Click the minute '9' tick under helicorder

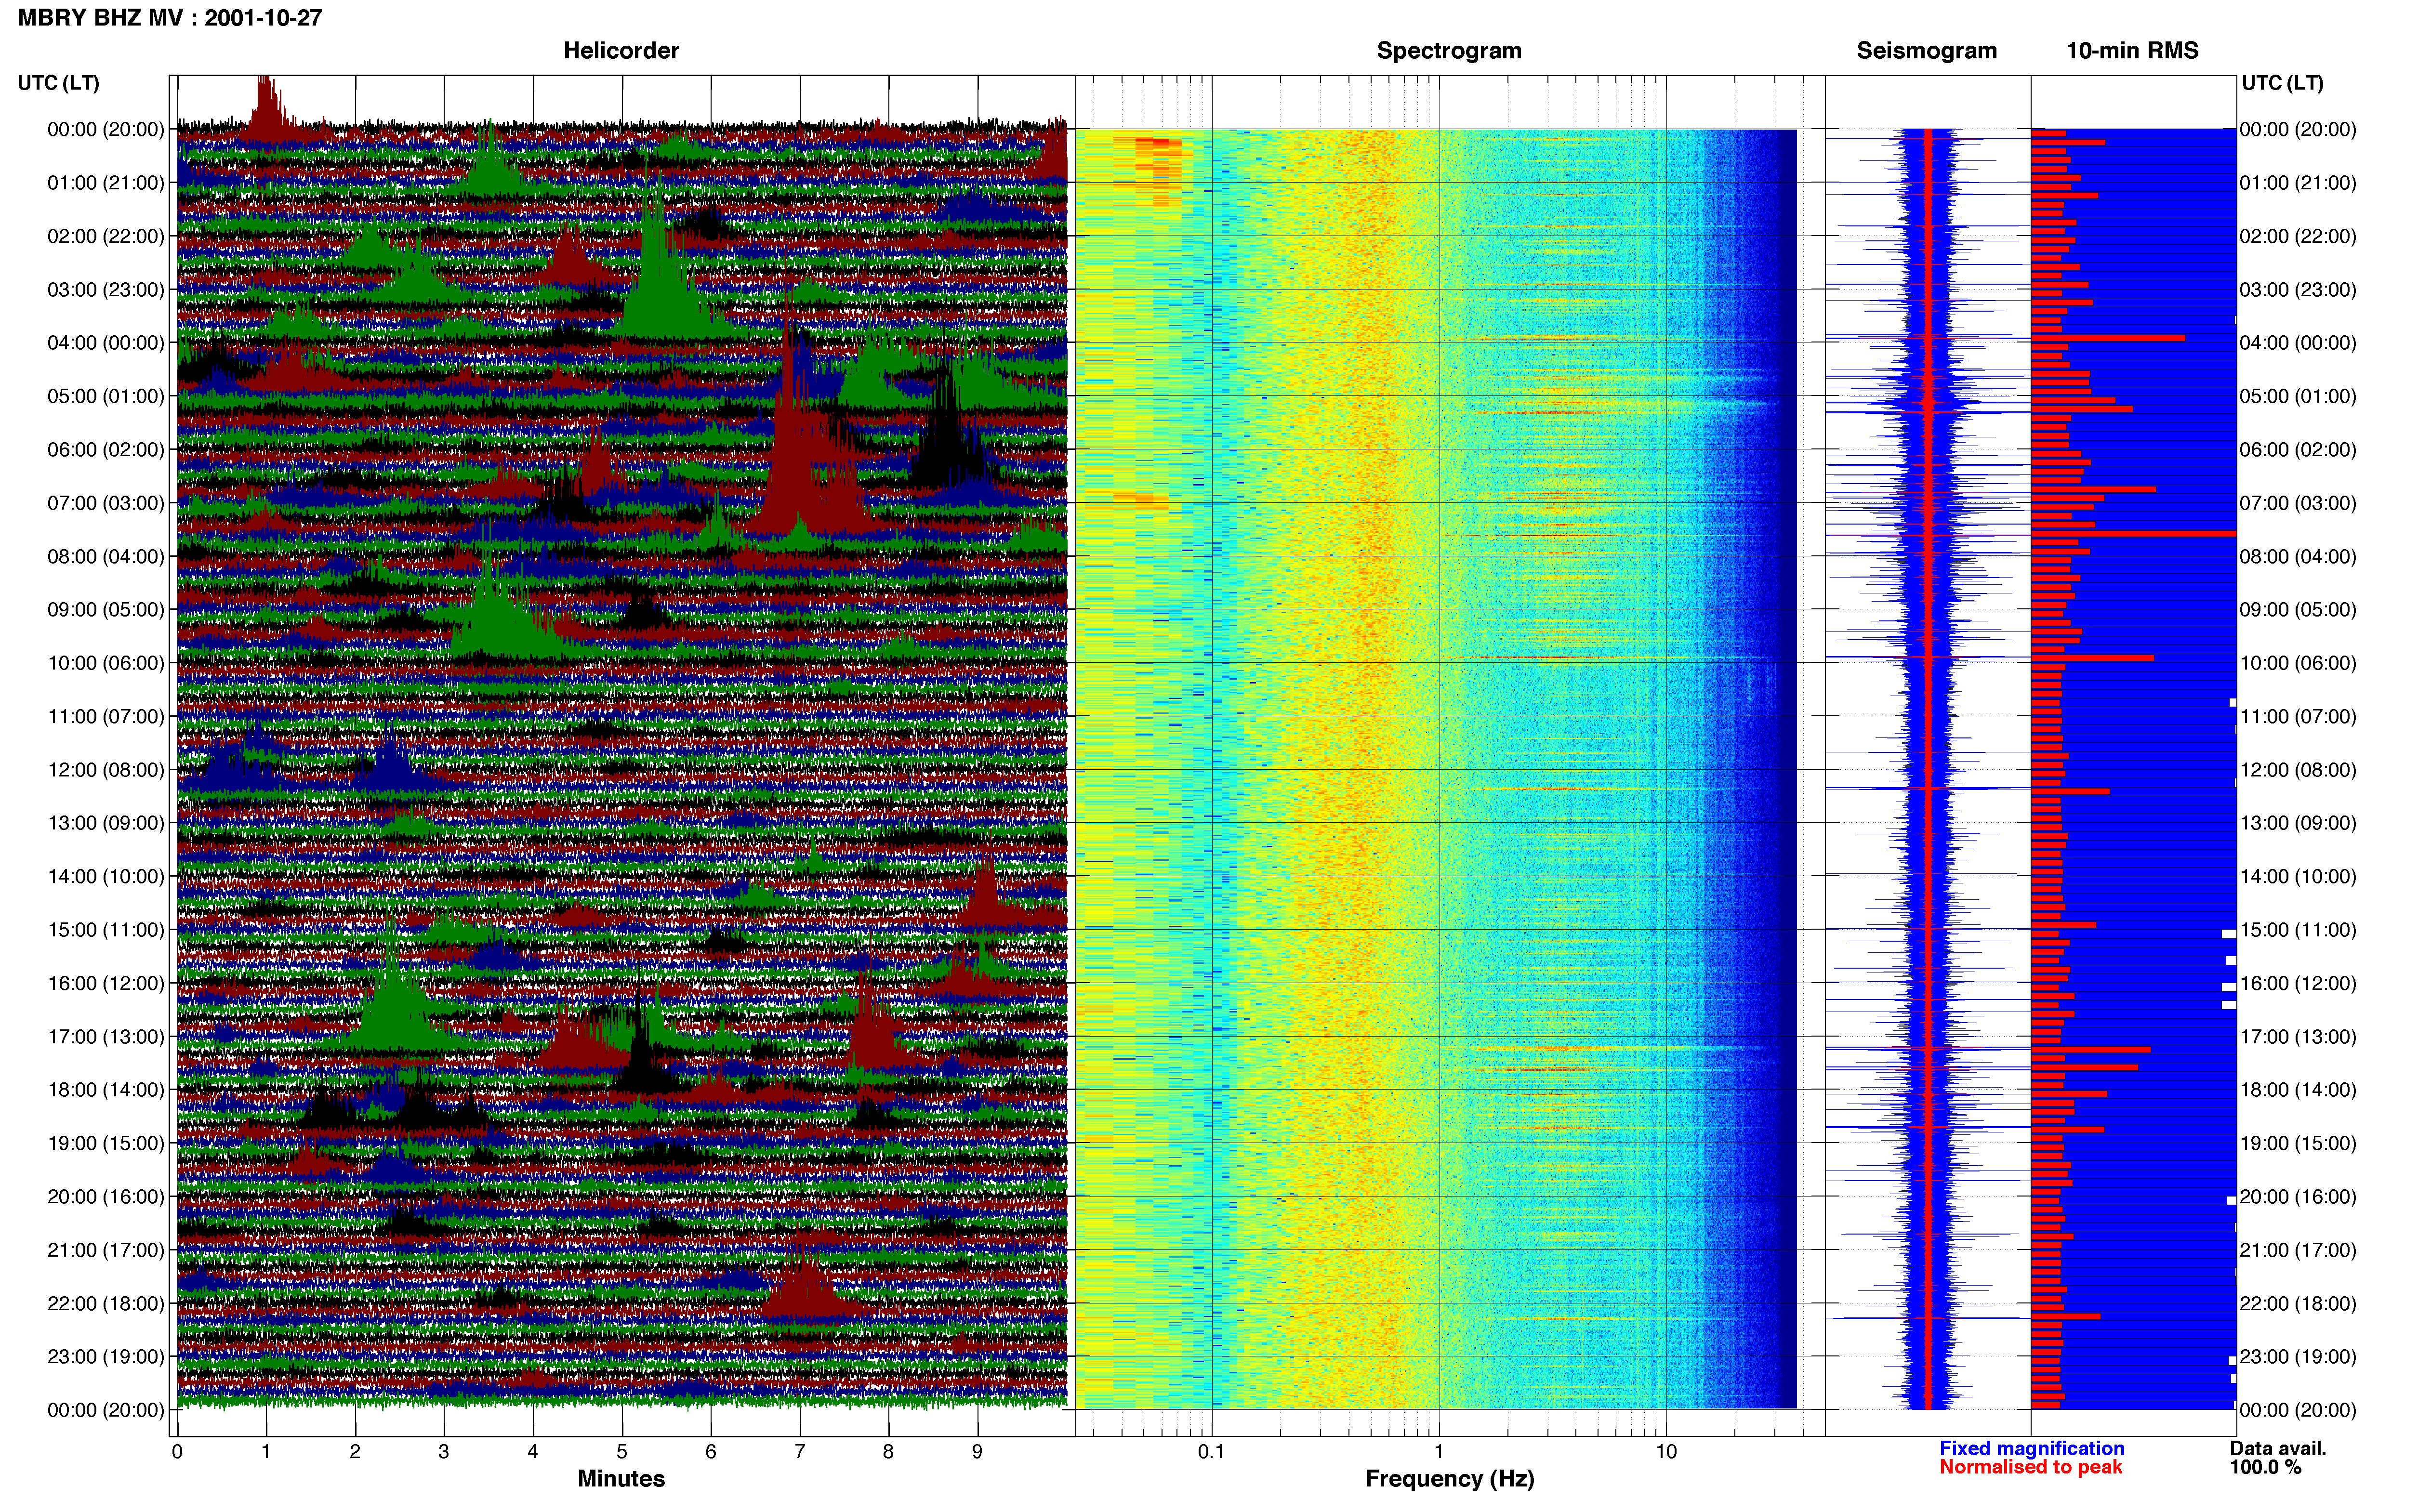click(x=977, y=1452)
